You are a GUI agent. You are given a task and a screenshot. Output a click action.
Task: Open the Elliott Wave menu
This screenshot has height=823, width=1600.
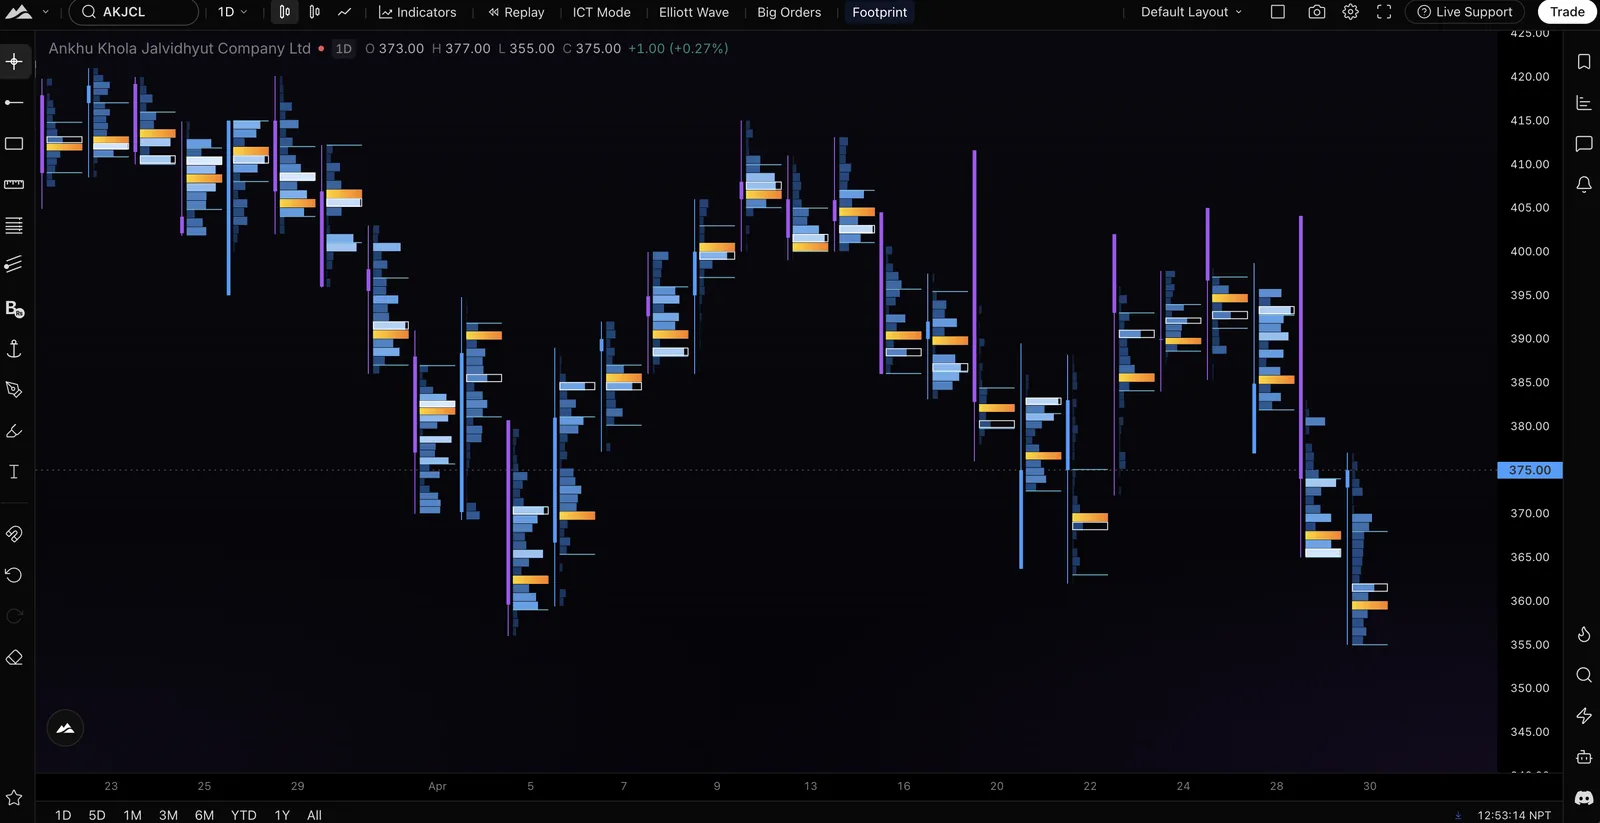[x=694, y=12]
